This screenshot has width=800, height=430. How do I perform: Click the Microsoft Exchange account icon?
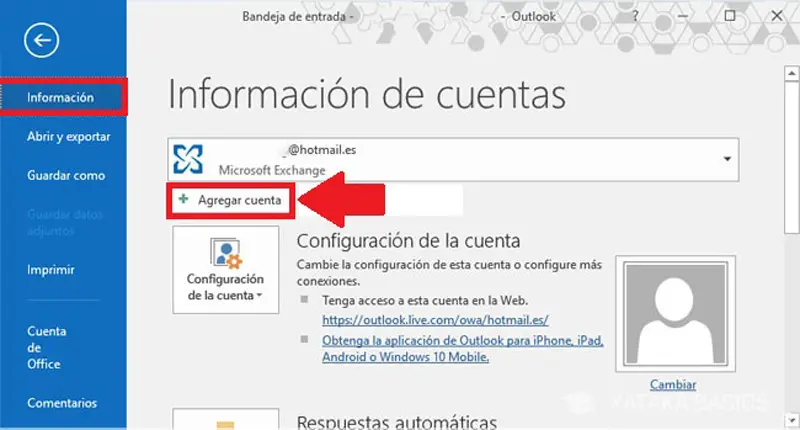click(188, 159)
